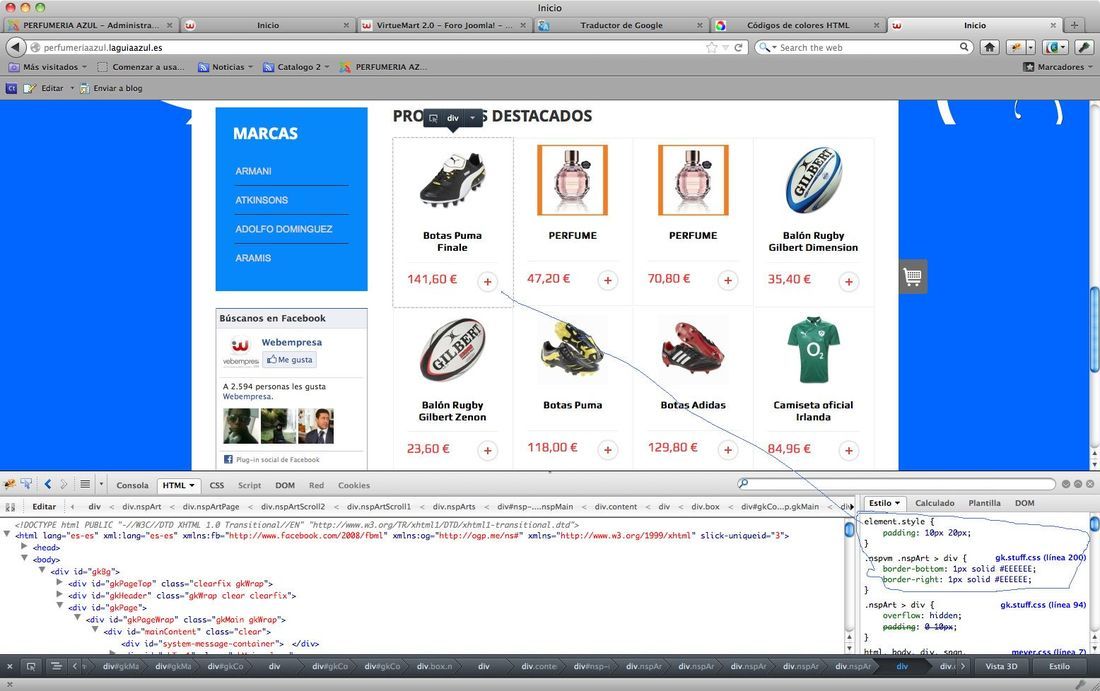Click the ARMANI brand link

pyautogui.click(x=253, y=171)
